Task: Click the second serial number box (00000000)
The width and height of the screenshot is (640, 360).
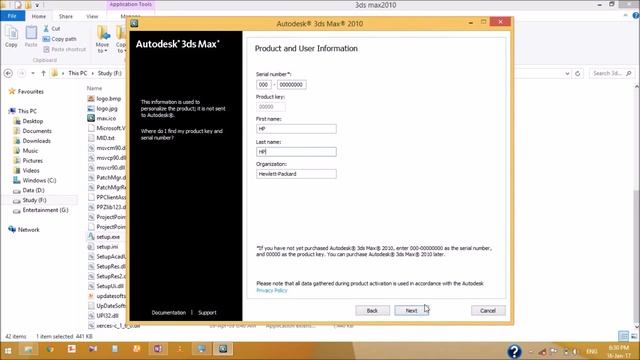Action: click(291, 84)
